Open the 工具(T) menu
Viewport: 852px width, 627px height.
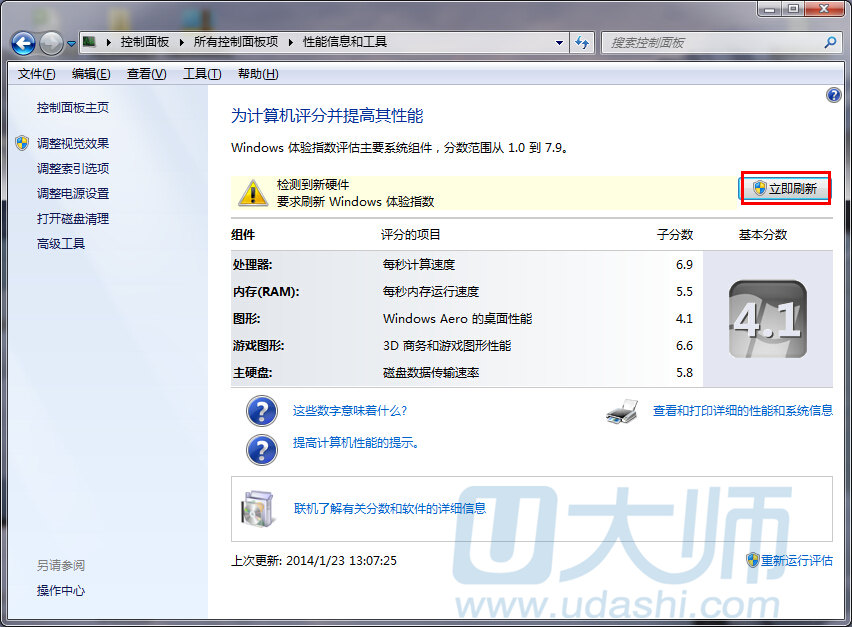point(202,74)
